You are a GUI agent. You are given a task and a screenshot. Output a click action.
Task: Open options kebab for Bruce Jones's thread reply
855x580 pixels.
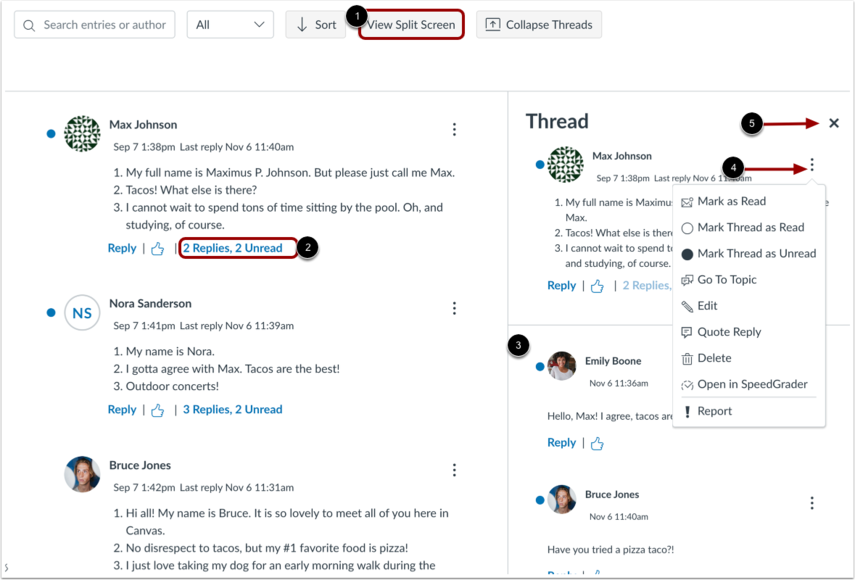tap(812, 503)
